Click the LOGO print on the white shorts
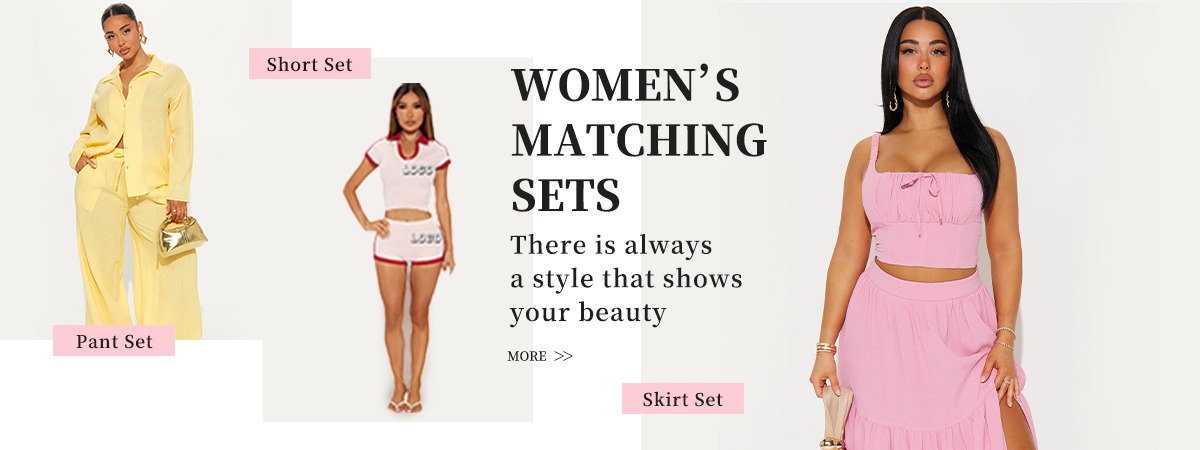 coord(425,238)
